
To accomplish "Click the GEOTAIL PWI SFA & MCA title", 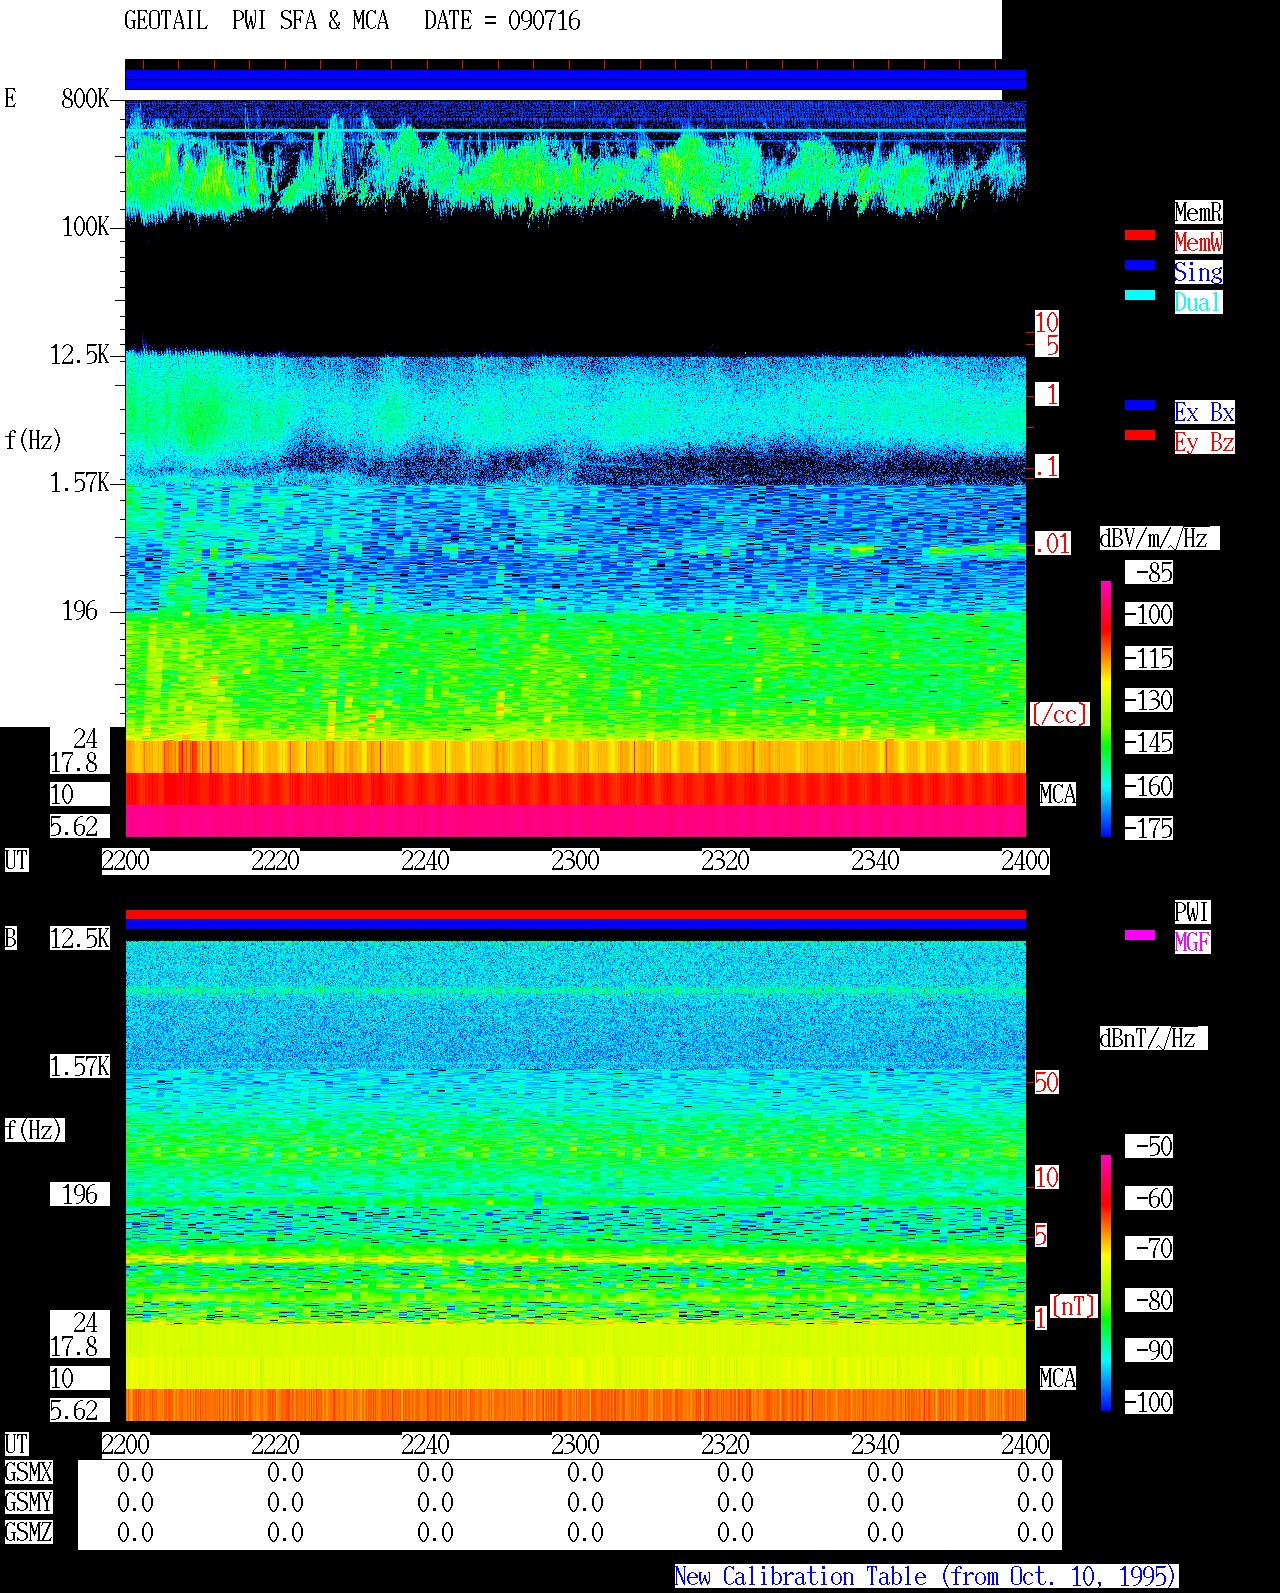I will tap(256, 21).
